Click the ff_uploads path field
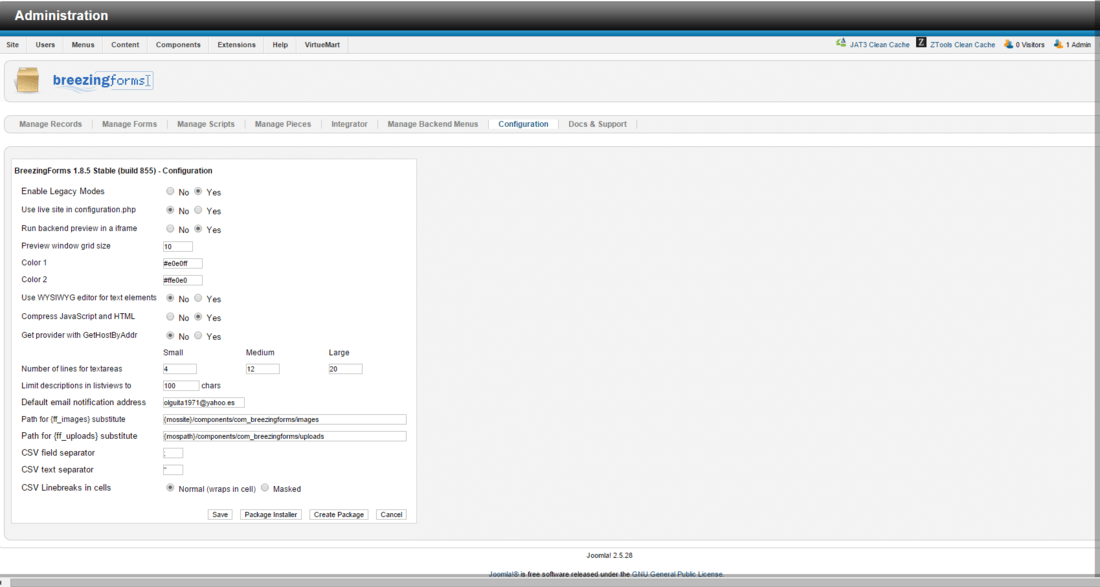 coord(284,436)
